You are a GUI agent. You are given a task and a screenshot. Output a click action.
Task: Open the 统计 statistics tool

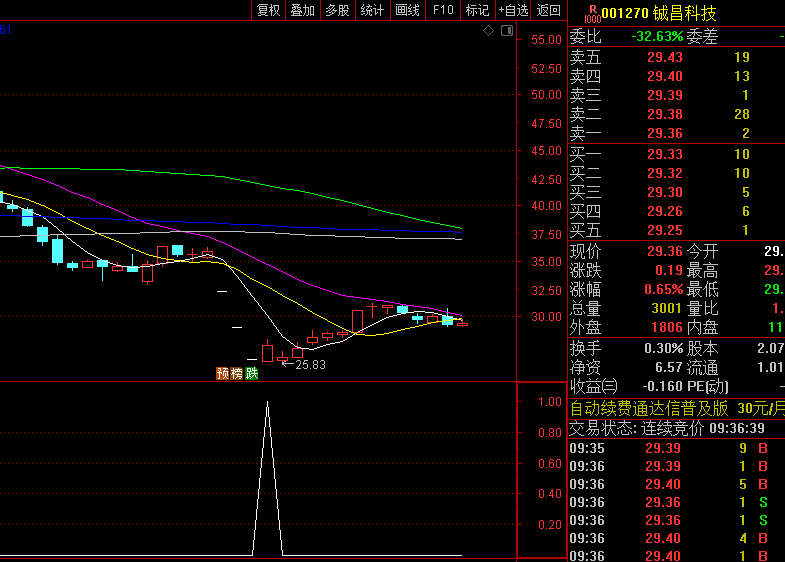[x=372, y=10]
